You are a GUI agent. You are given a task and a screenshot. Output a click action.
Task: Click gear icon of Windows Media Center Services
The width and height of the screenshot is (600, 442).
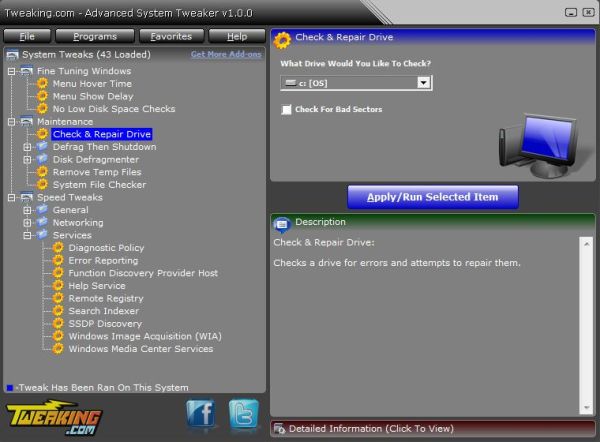click(x=58, y=349)
